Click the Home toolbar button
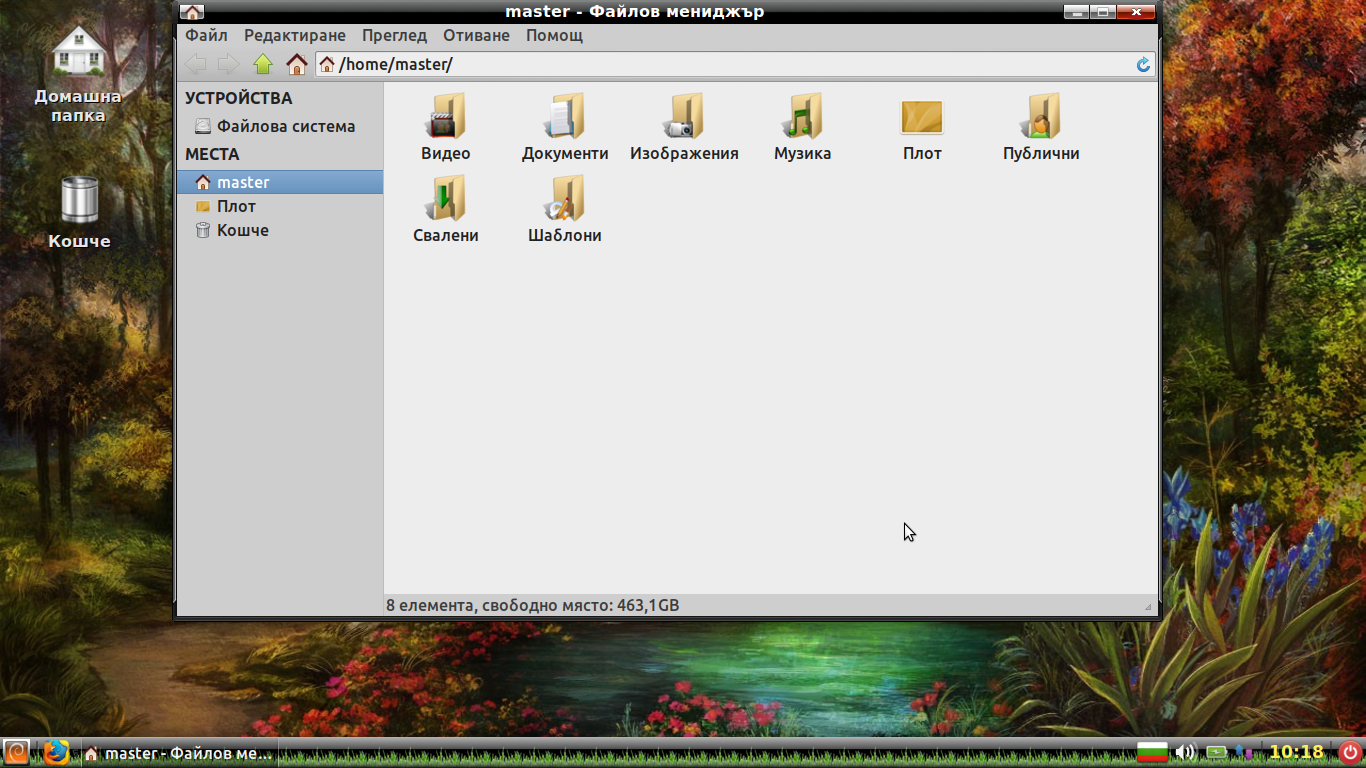1366x768 pixels. coord(296,64)
